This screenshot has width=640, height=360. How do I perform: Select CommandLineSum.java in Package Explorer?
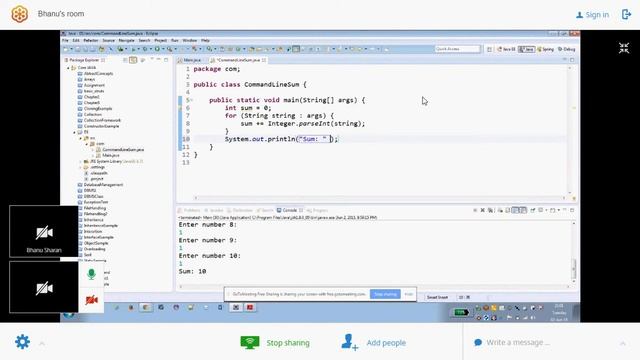[x=123, y=150]
